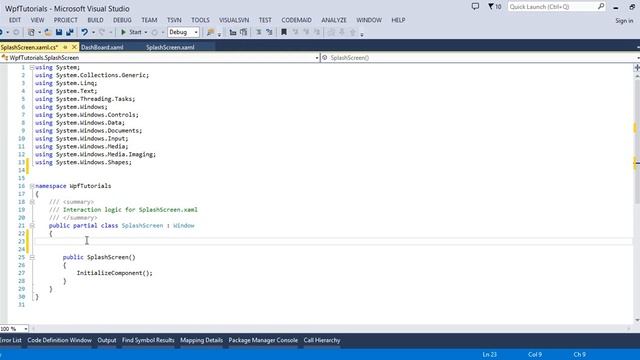
Task: Click the decrease indent icon
Action: point(233,32)
